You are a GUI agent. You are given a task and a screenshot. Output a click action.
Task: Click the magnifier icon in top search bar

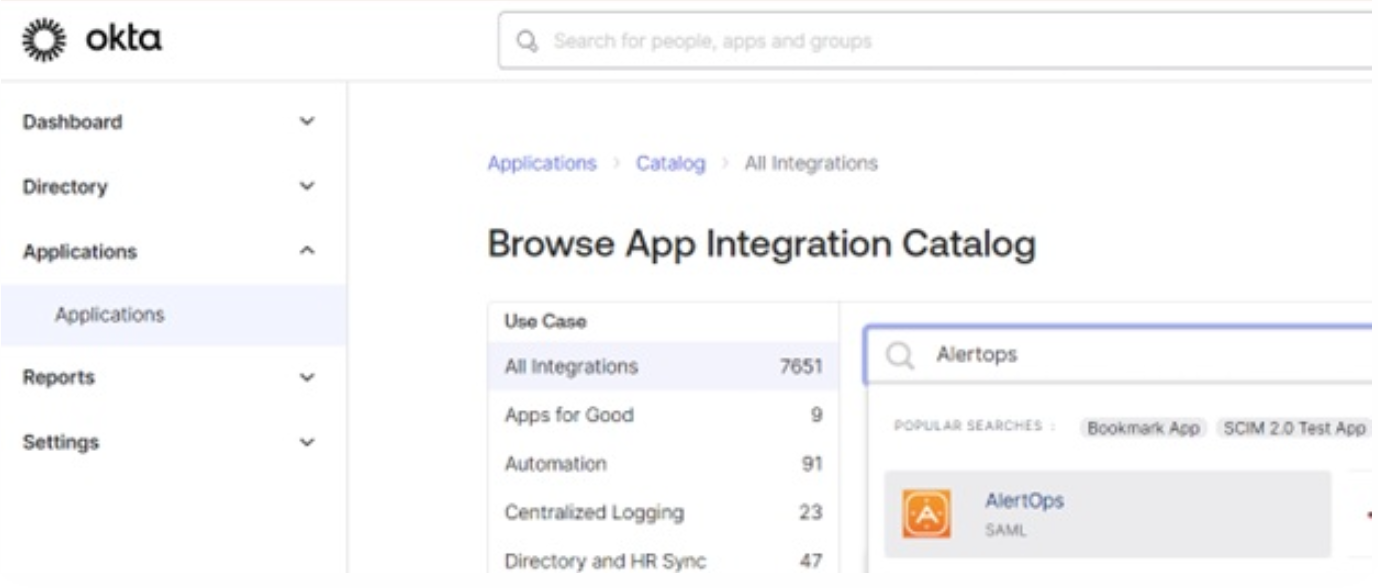[x=527, y=42]
